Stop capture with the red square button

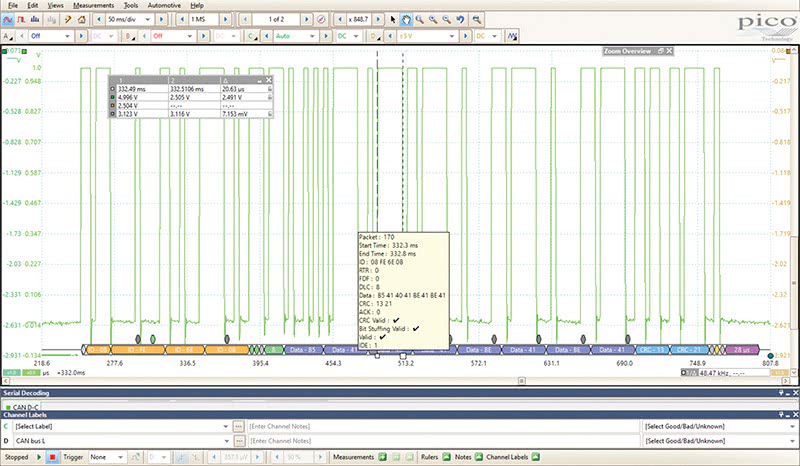tap(52, 457)
